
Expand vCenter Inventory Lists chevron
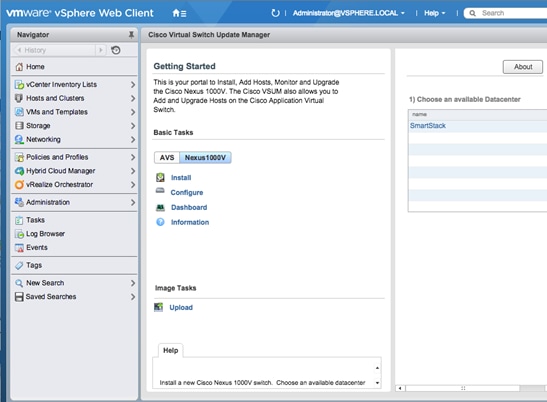(x=133, y=84)
